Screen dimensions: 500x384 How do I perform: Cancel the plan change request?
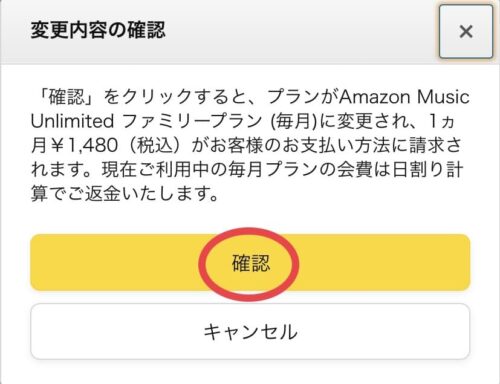point(250,331)
